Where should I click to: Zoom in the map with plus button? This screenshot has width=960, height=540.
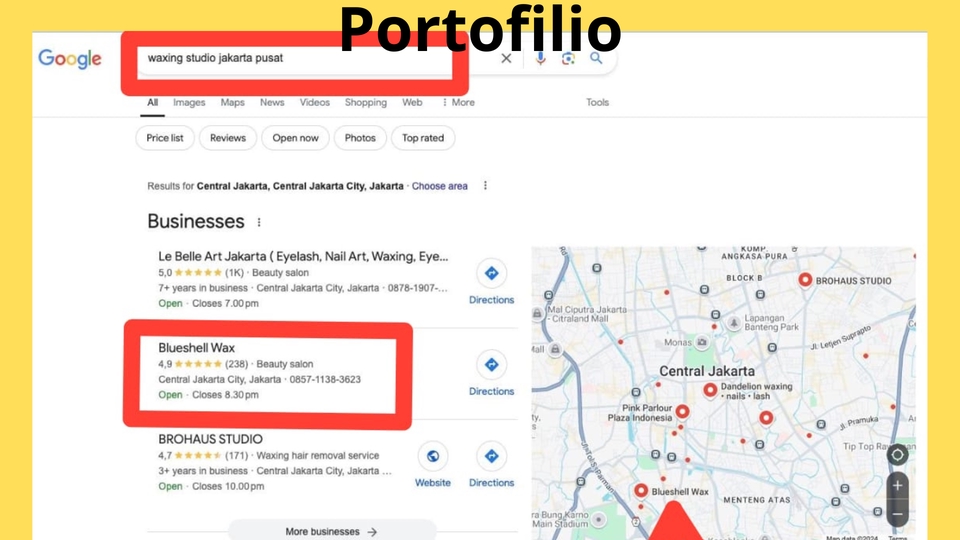click(898, 486)
